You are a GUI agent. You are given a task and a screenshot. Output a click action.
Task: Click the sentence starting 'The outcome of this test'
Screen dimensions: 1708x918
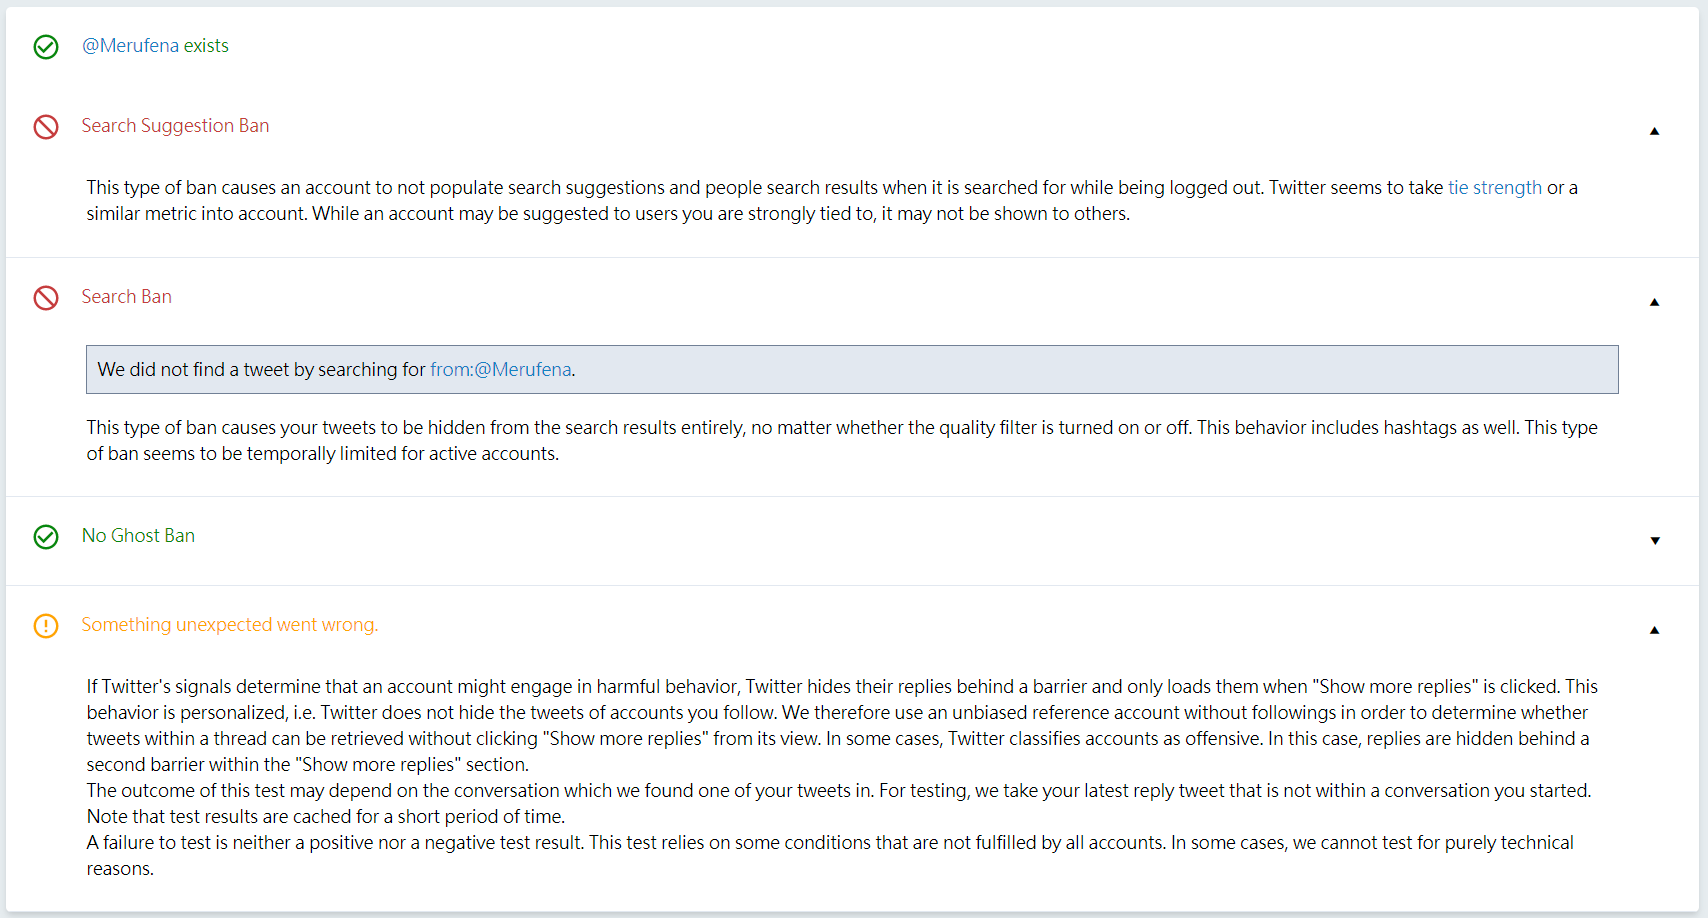point(839,791)
